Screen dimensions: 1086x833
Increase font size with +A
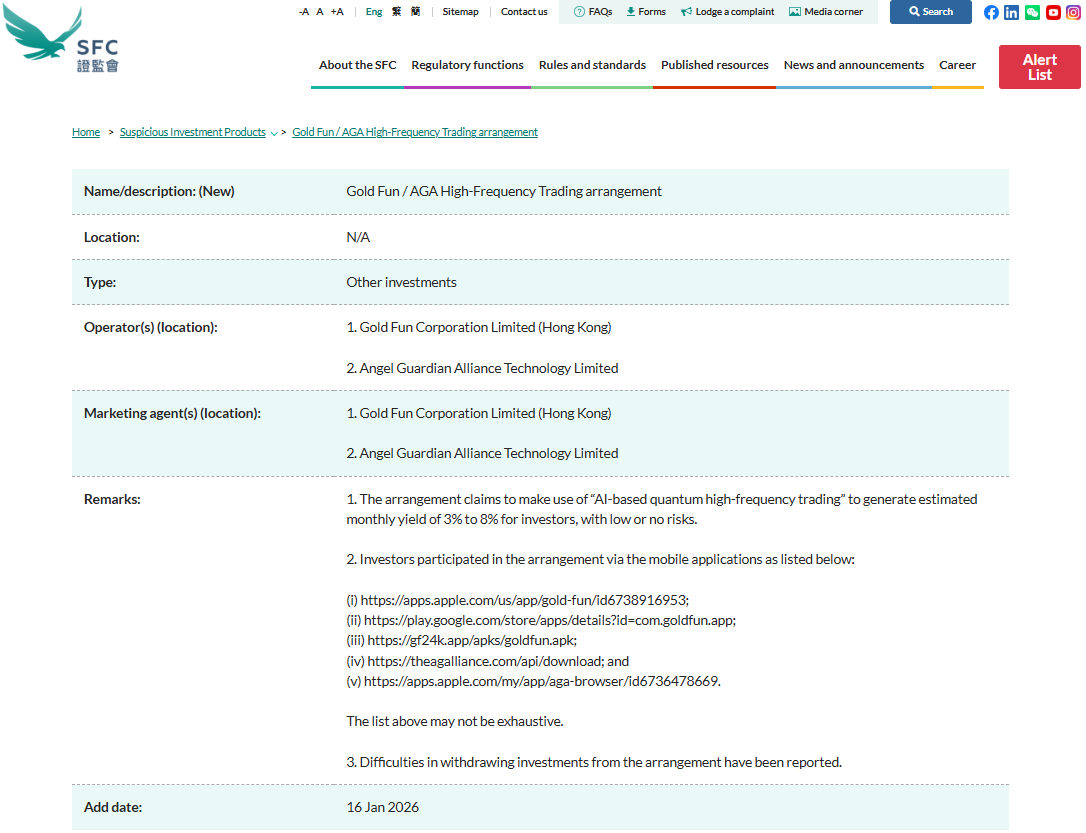tap(337, 12)
